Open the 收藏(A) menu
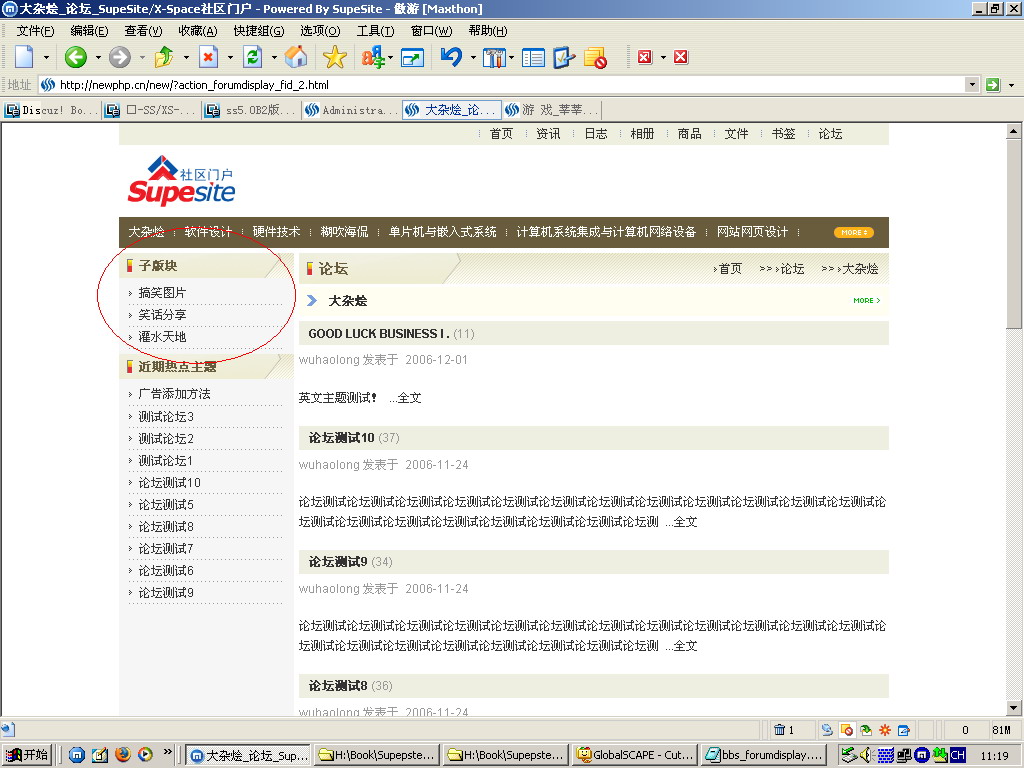Screen dimensions: 1024x768 [x=197, y=31]
